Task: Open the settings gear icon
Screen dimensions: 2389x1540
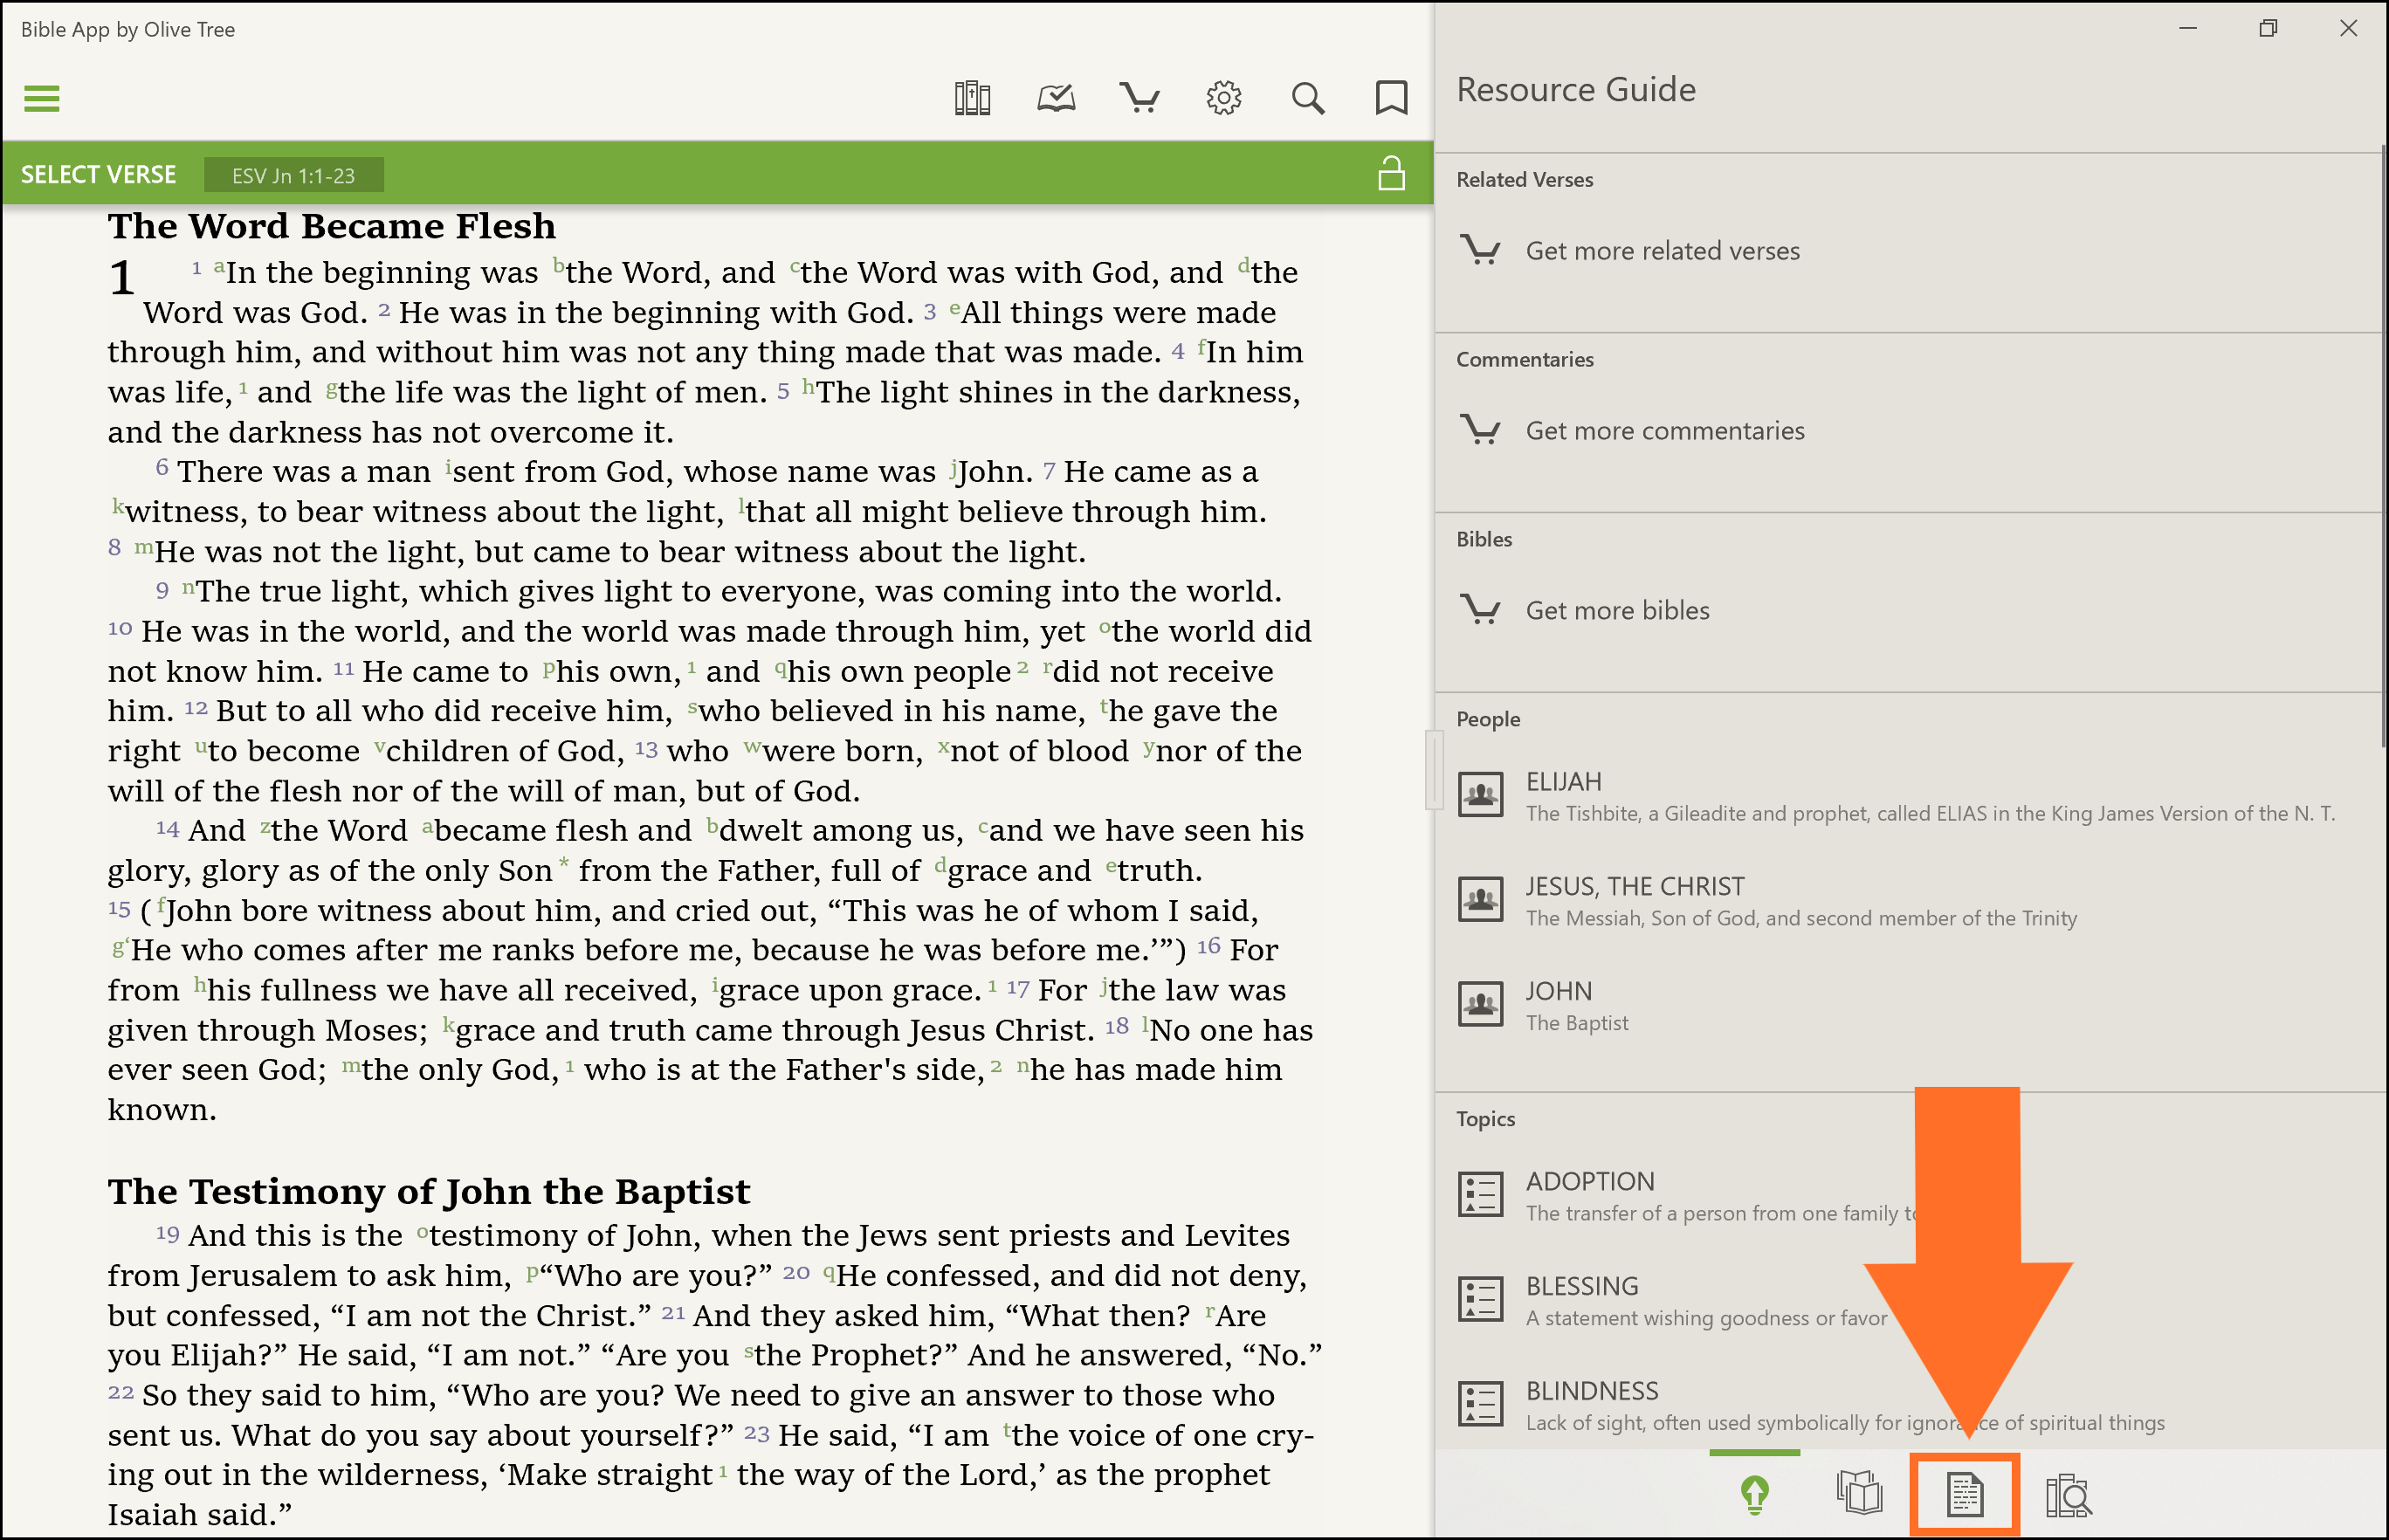Action: tap(1223, 98)
